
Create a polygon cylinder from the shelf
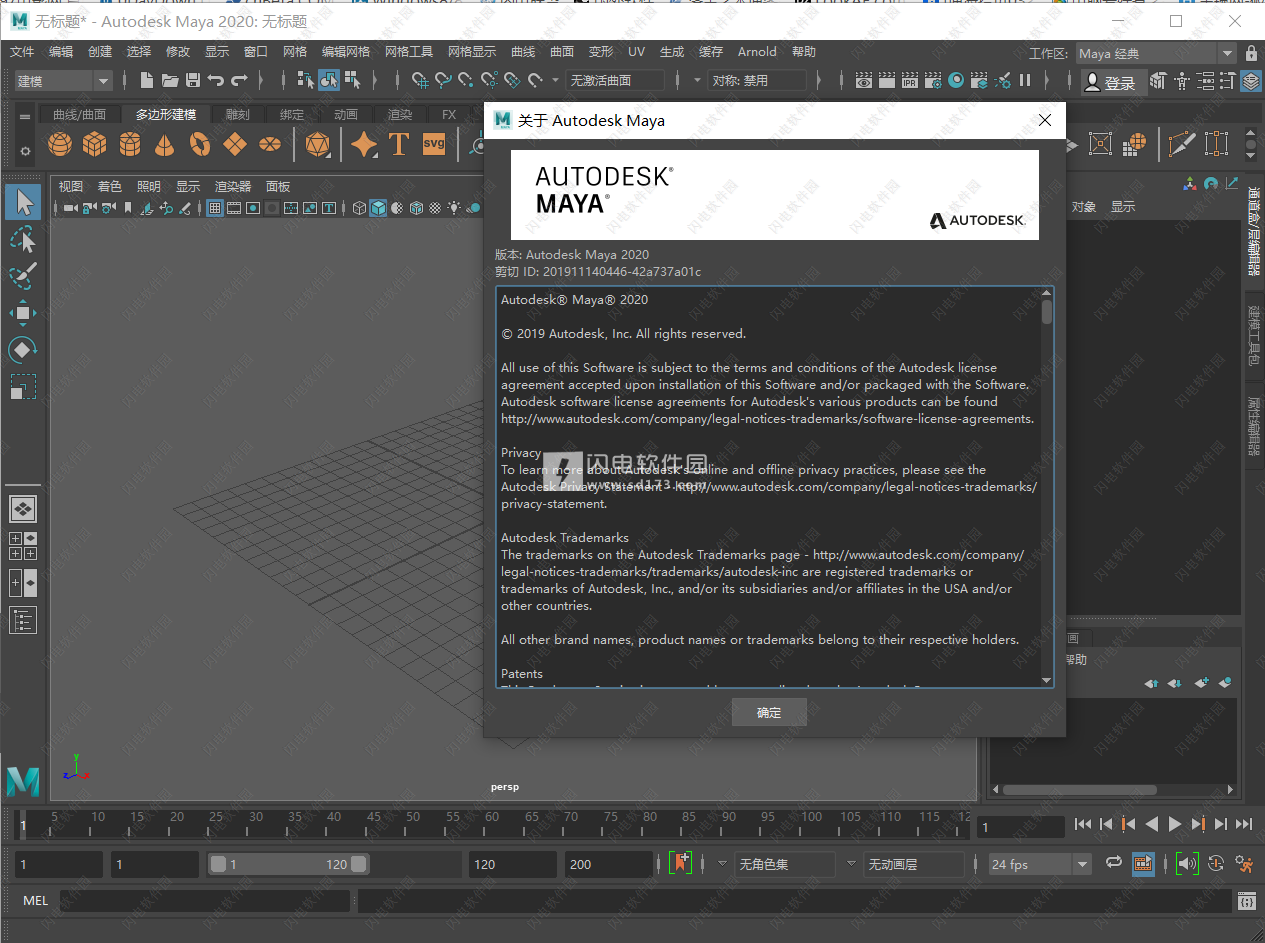(x=130, y=145)
